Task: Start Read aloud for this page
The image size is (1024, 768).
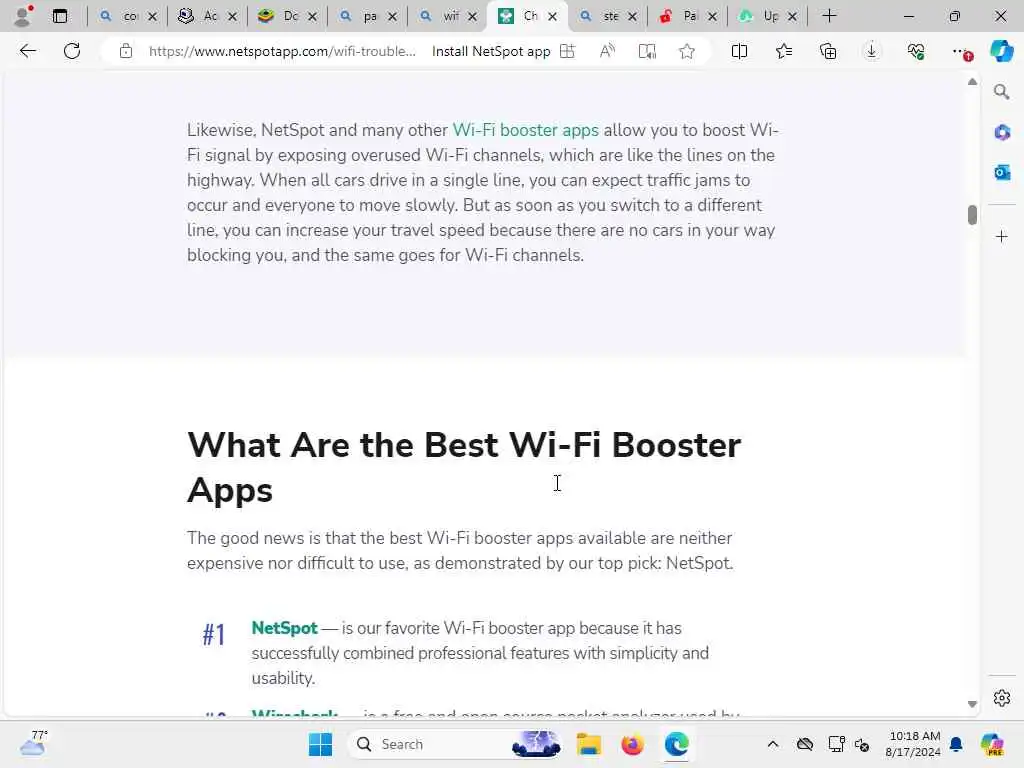Action: 607,51
